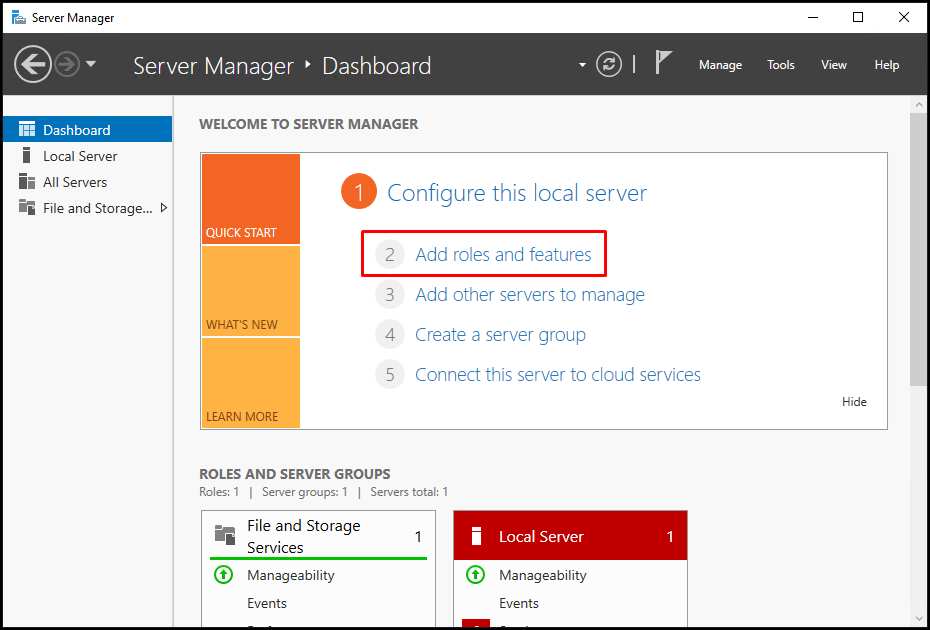Image resolution: width=930 pixels, height=630 pixels.
Task: Open navigation history dropdown arrow
Action: click(91, 64)
